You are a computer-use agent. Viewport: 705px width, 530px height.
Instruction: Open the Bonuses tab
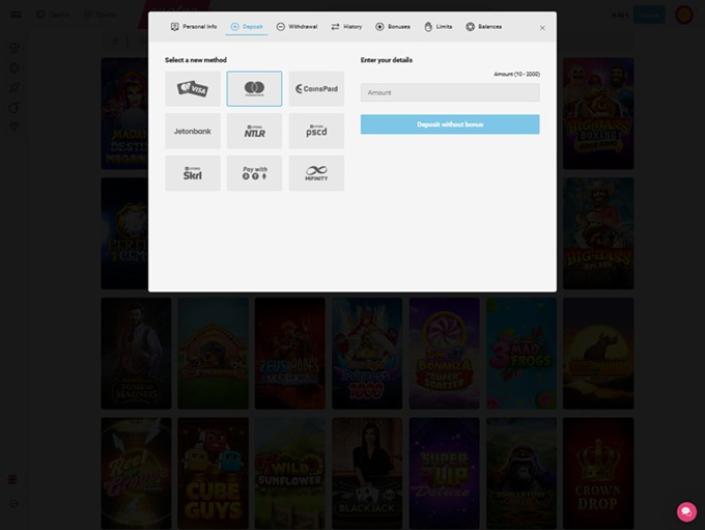tap(392, 27)
